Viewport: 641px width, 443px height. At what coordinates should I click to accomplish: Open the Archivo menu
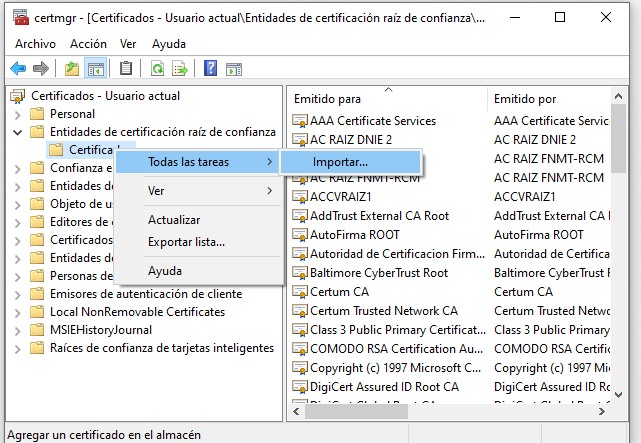pos(36,44)
